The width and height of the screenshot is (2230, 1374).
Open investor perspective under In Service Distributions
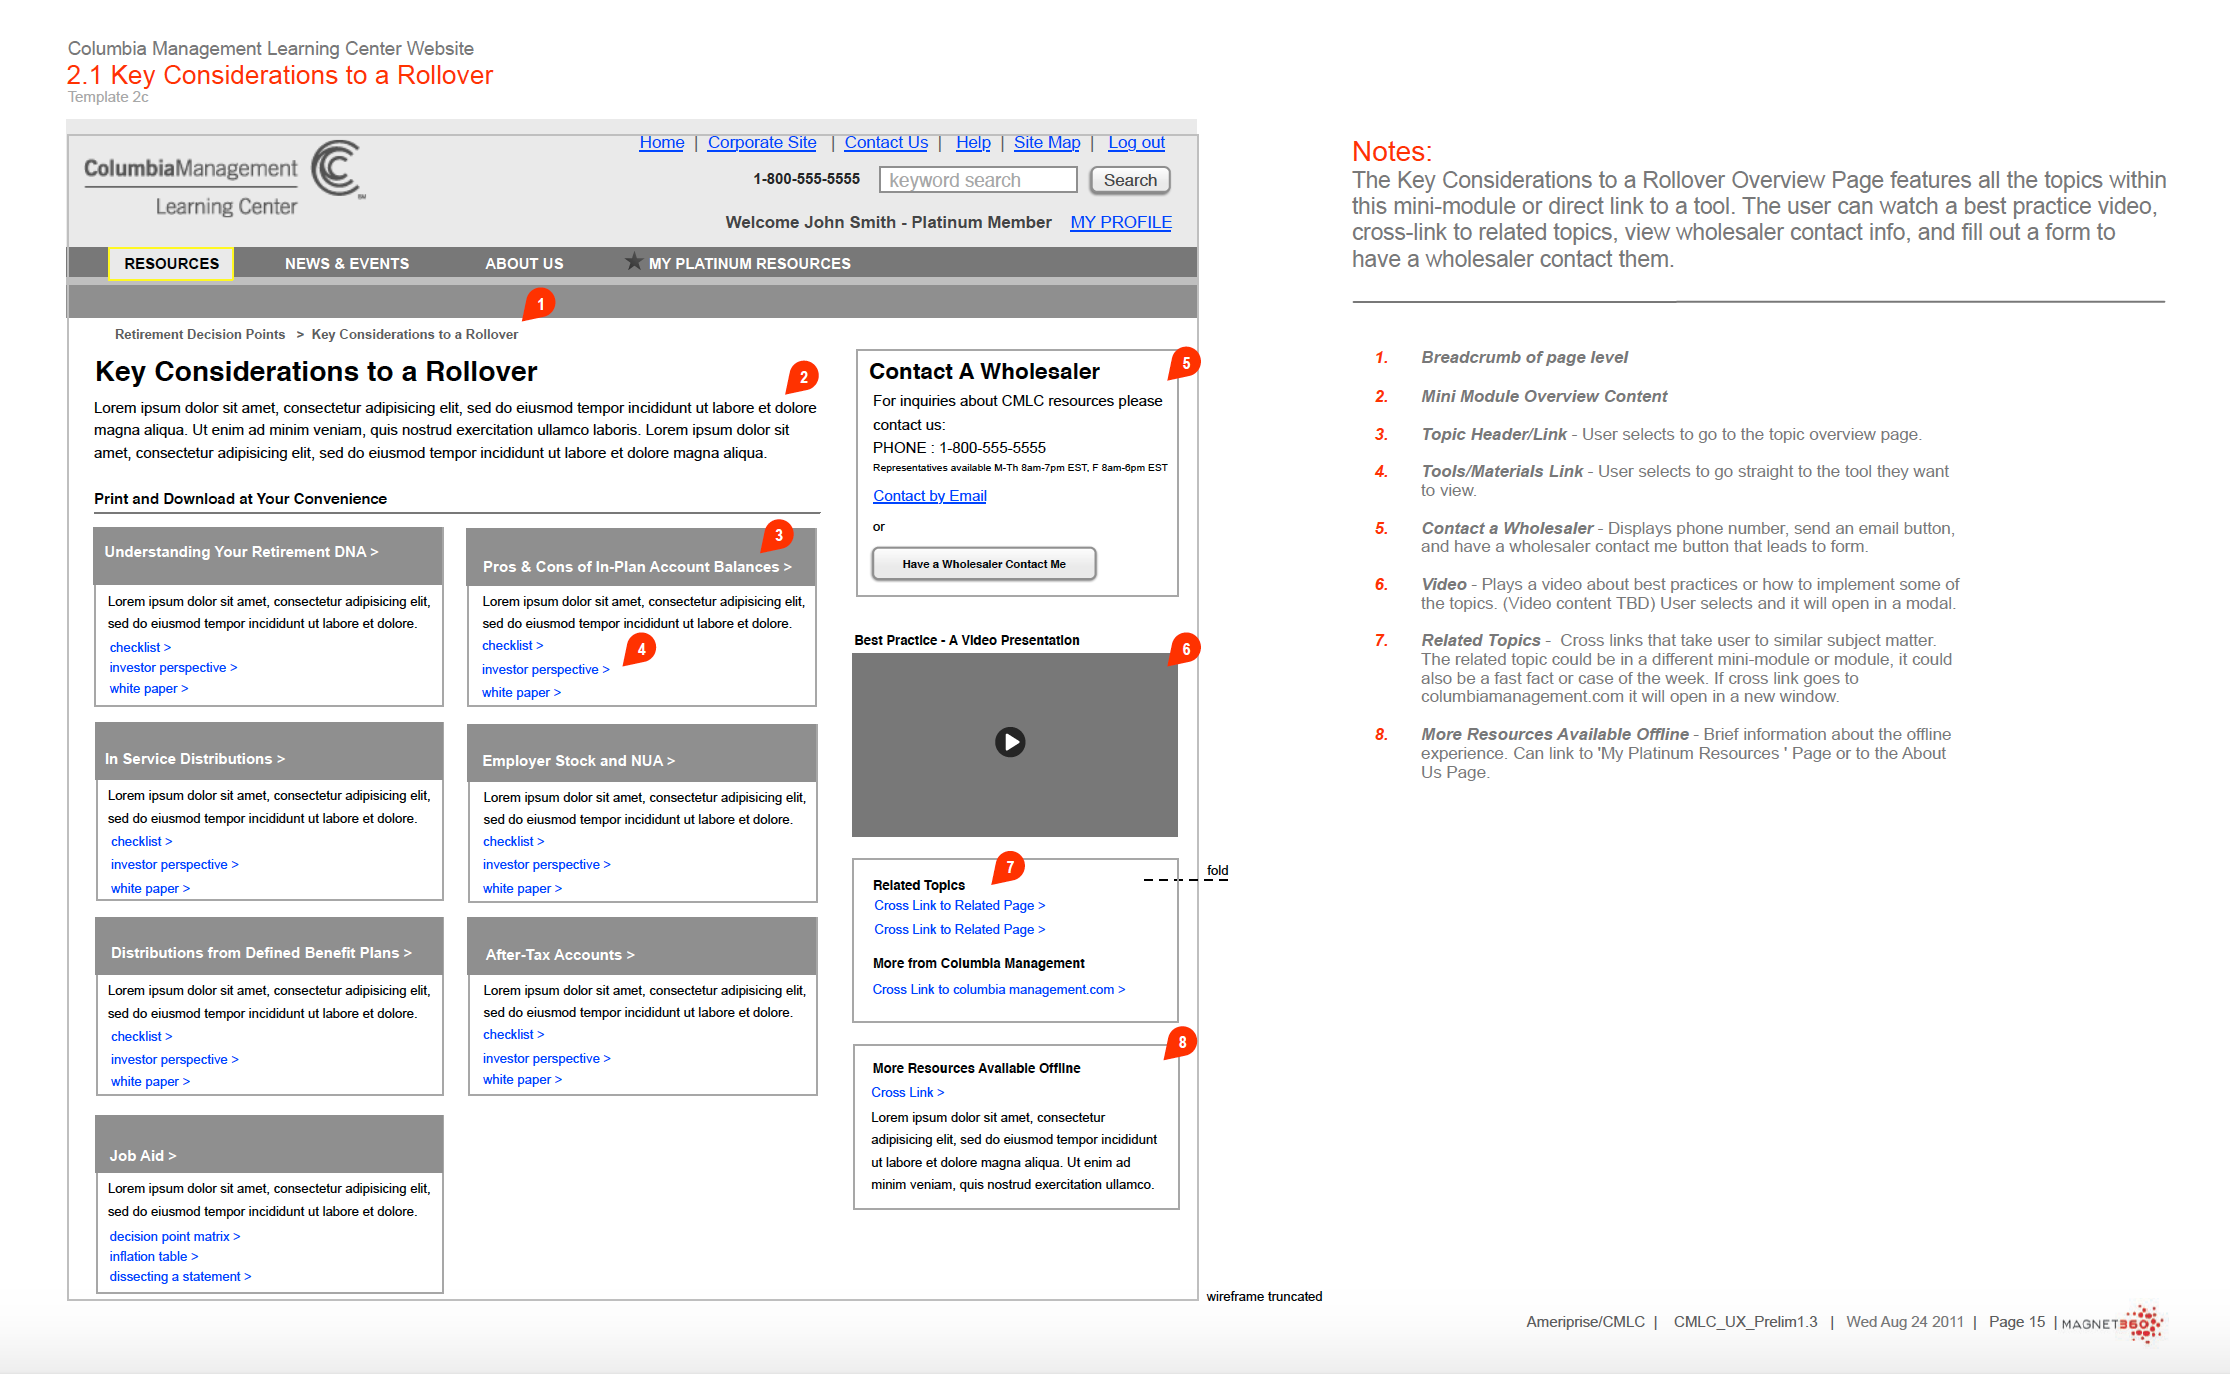(x=175, y=864)
